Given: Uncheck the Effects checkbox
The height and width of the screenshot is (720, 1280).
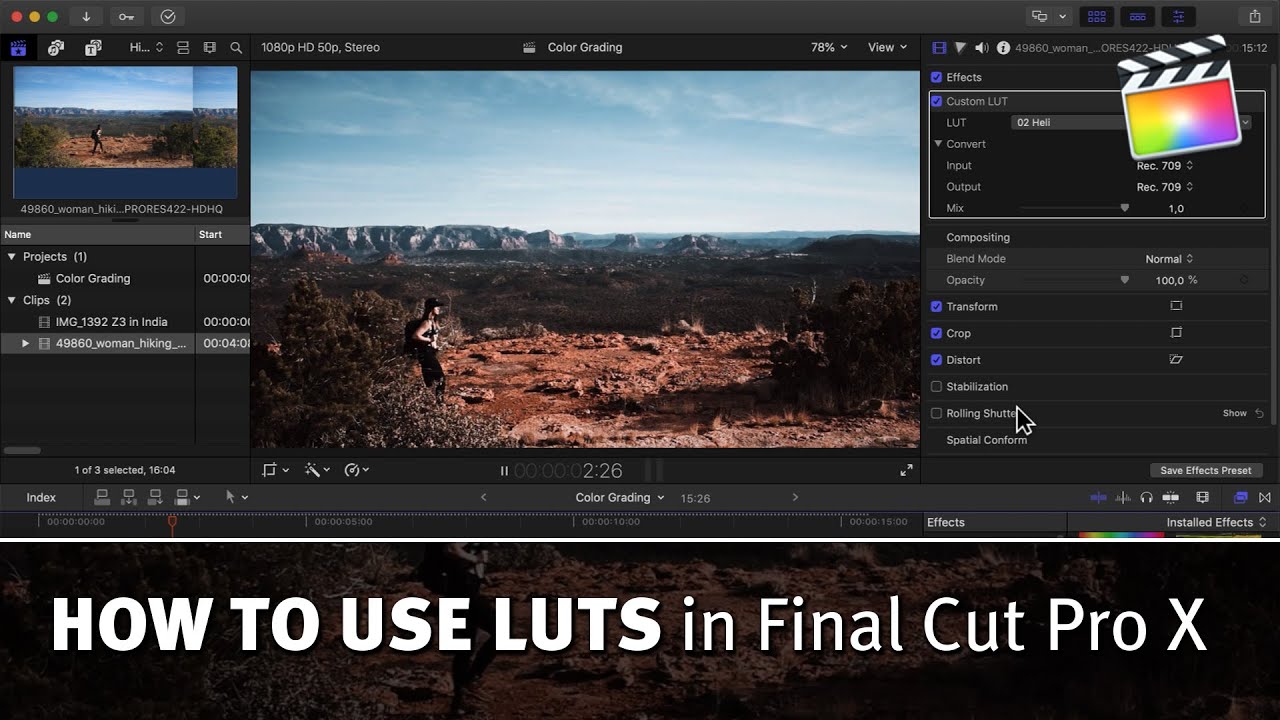Looking at the screenshot, I should click(x=937, y=77).
